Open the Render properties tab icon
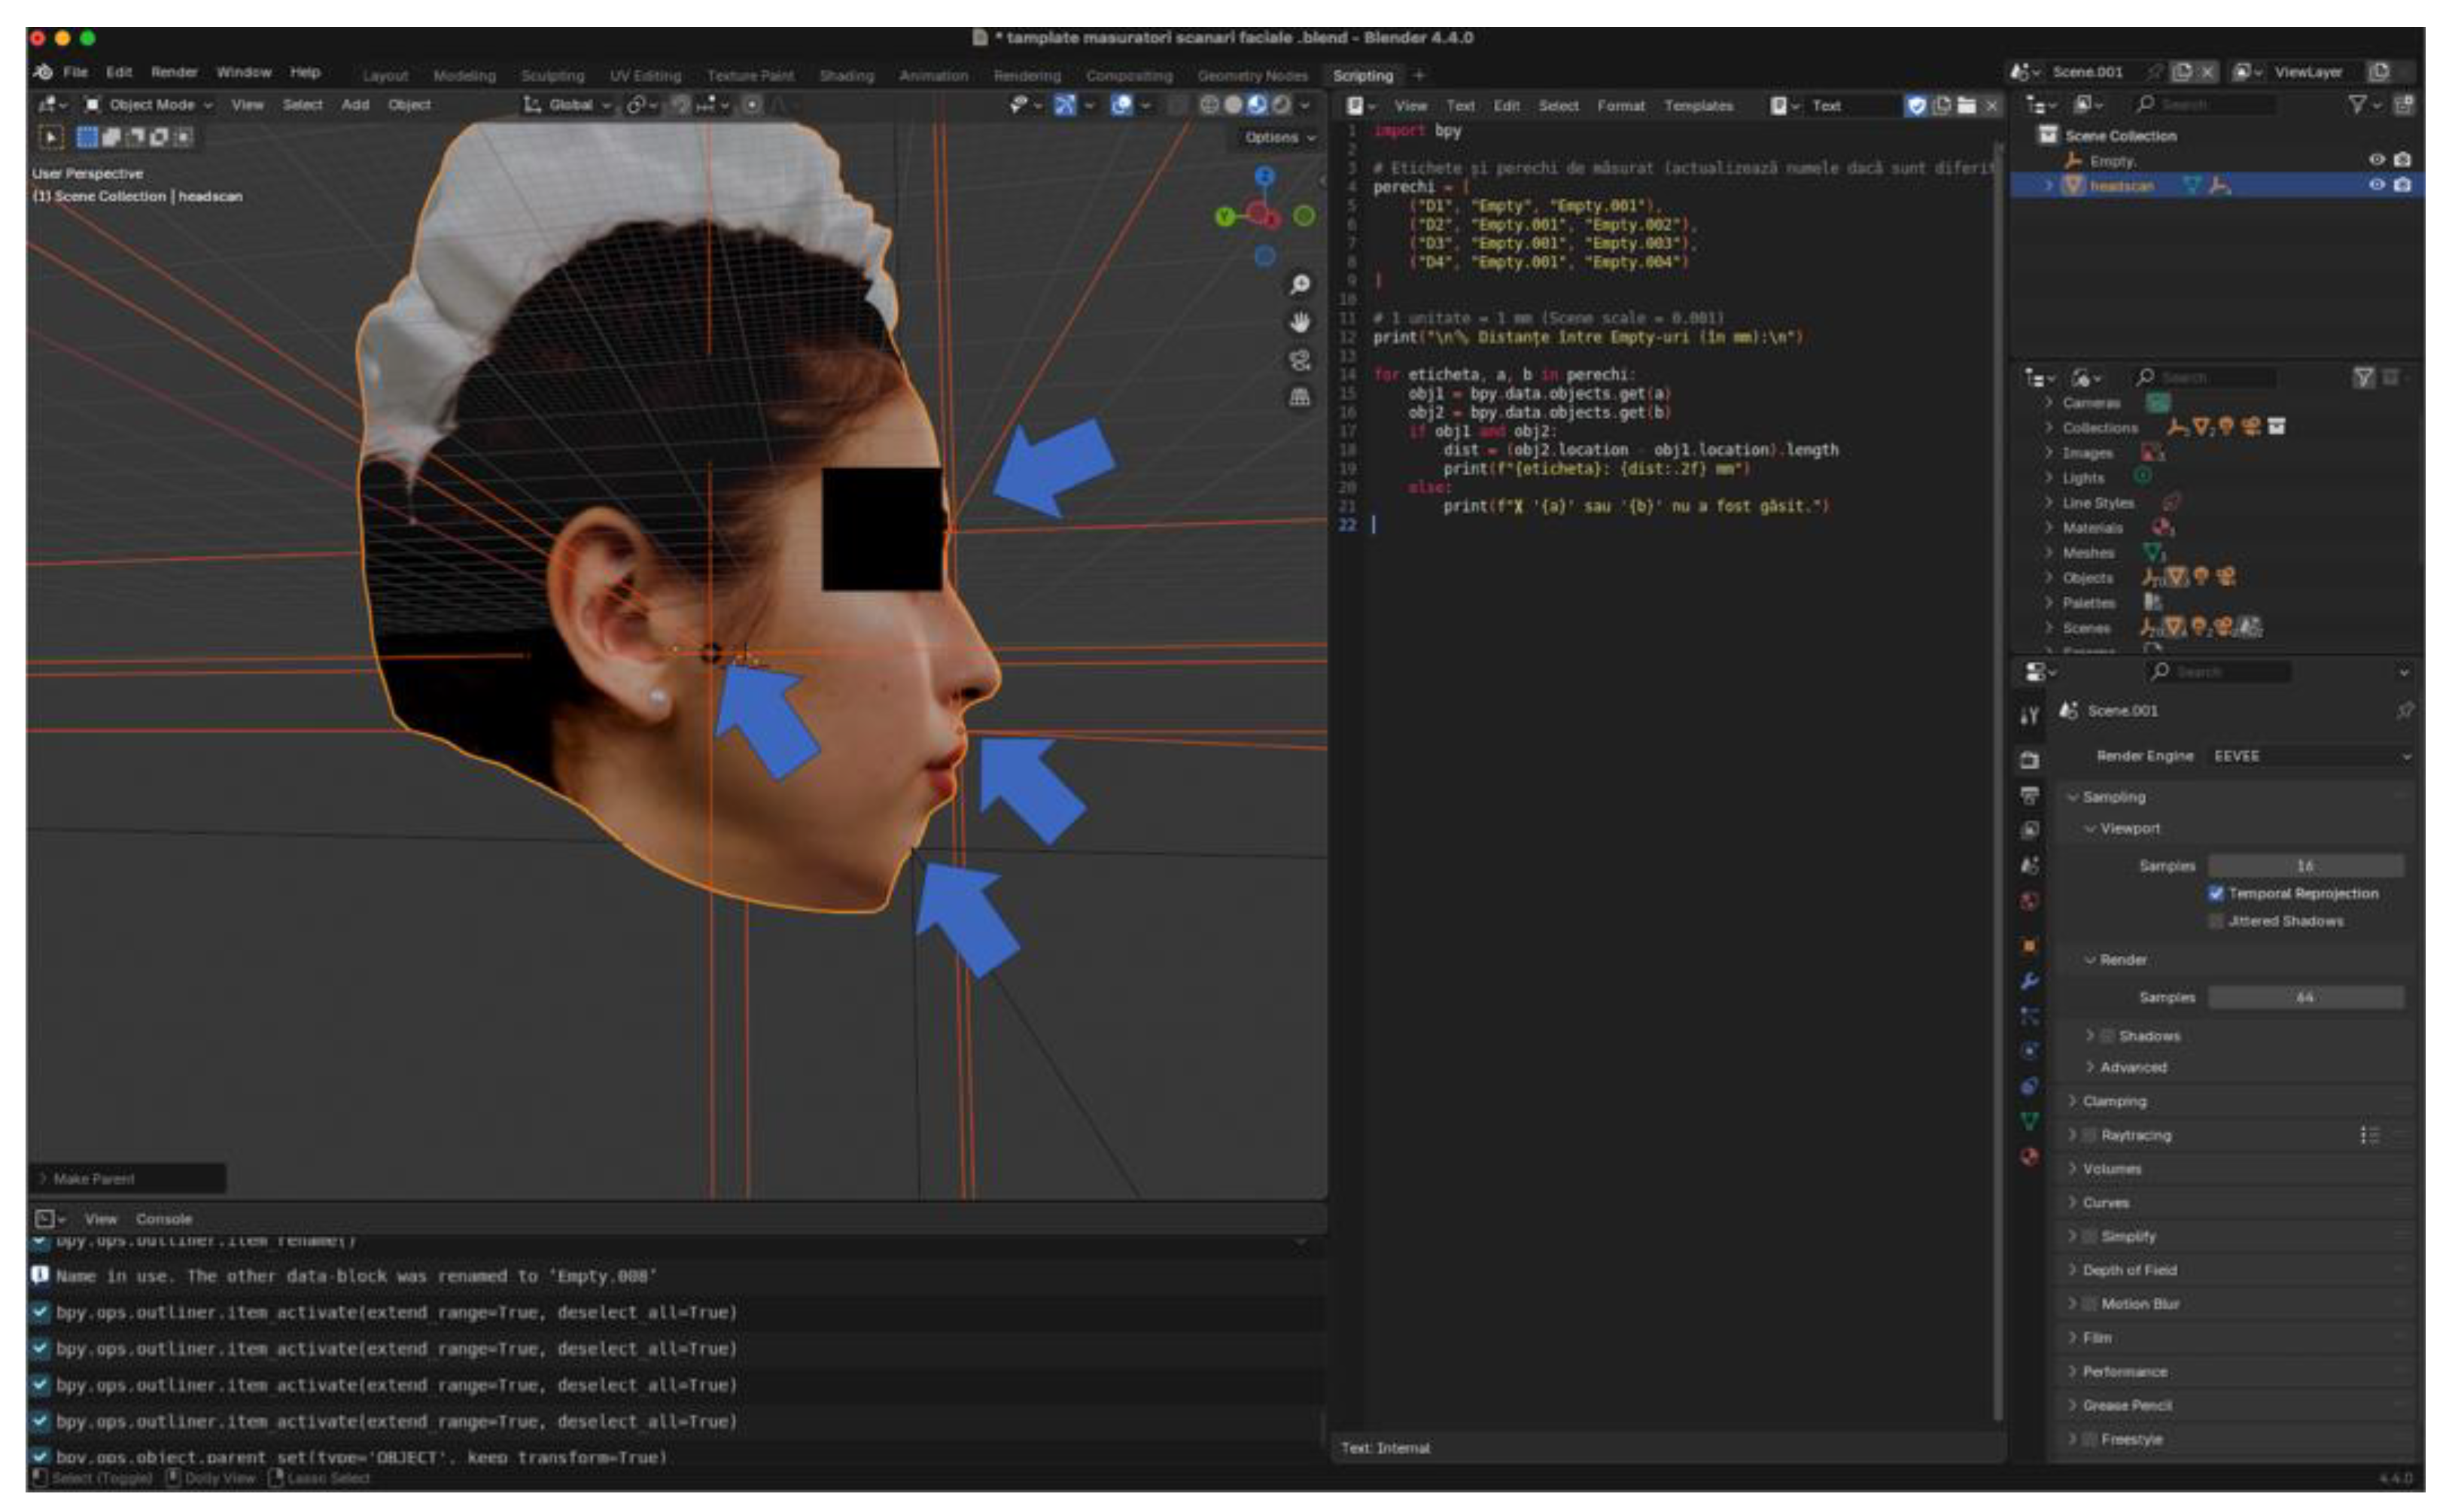The height and width of the screenshot is (1512, 2446). [2029, 761]
